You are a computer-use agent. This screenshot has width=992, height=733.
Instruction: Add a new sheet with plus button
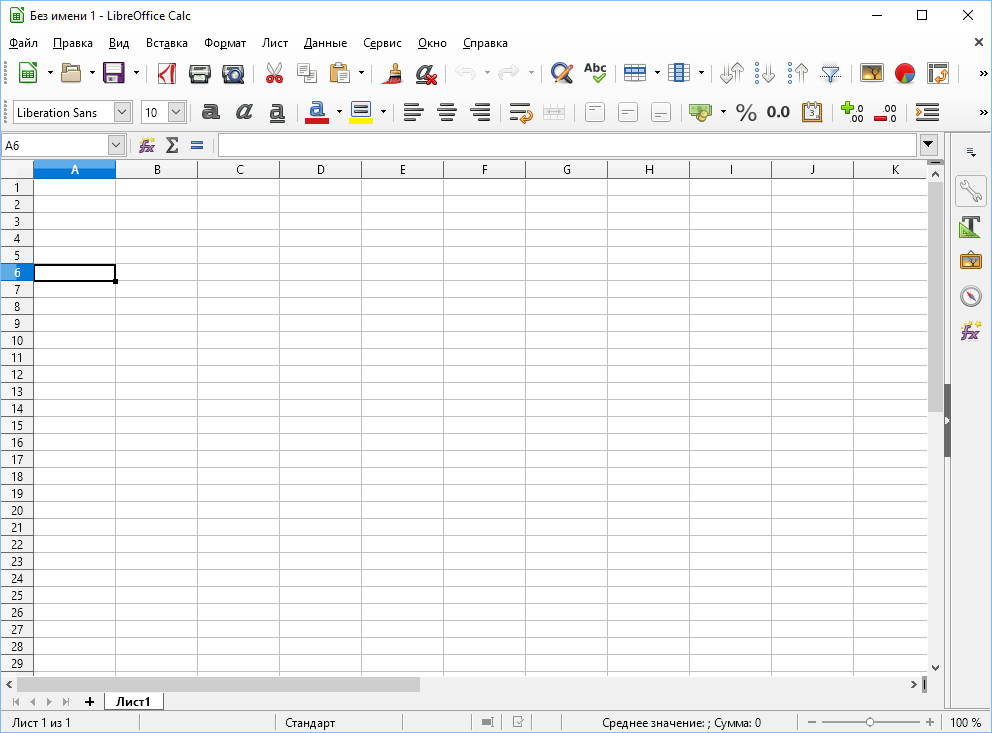coord(89,701)
